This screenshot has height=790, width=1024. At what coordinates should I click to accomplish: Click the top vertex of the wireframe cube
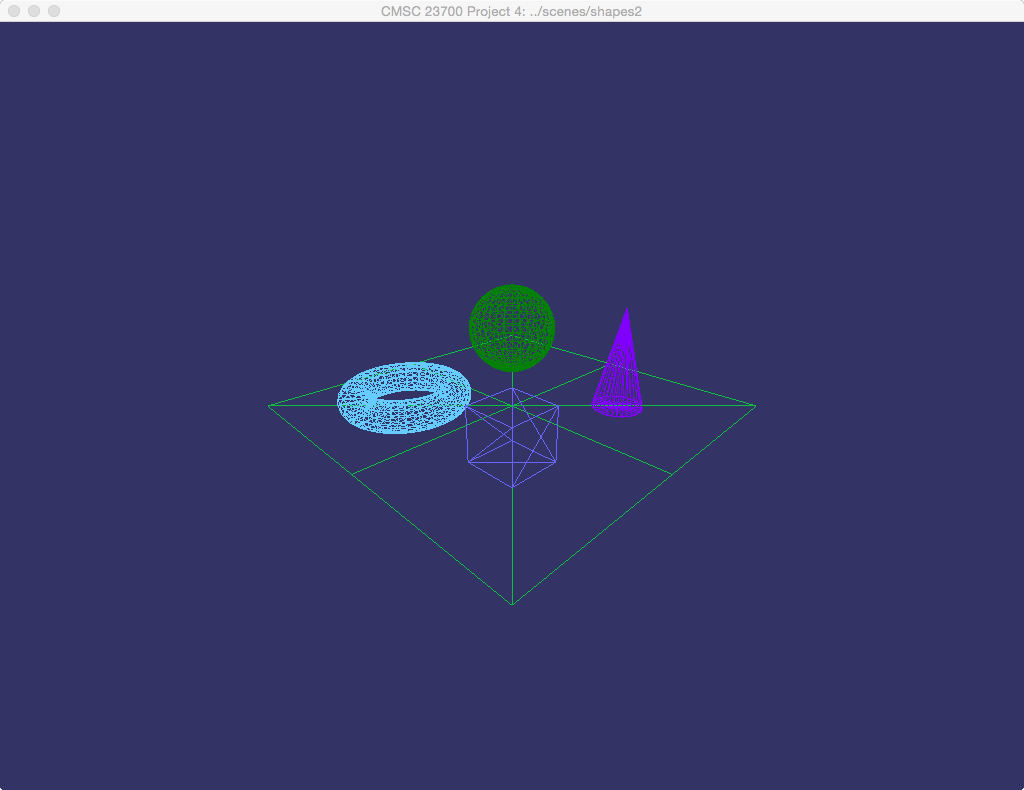pos(513,389)
